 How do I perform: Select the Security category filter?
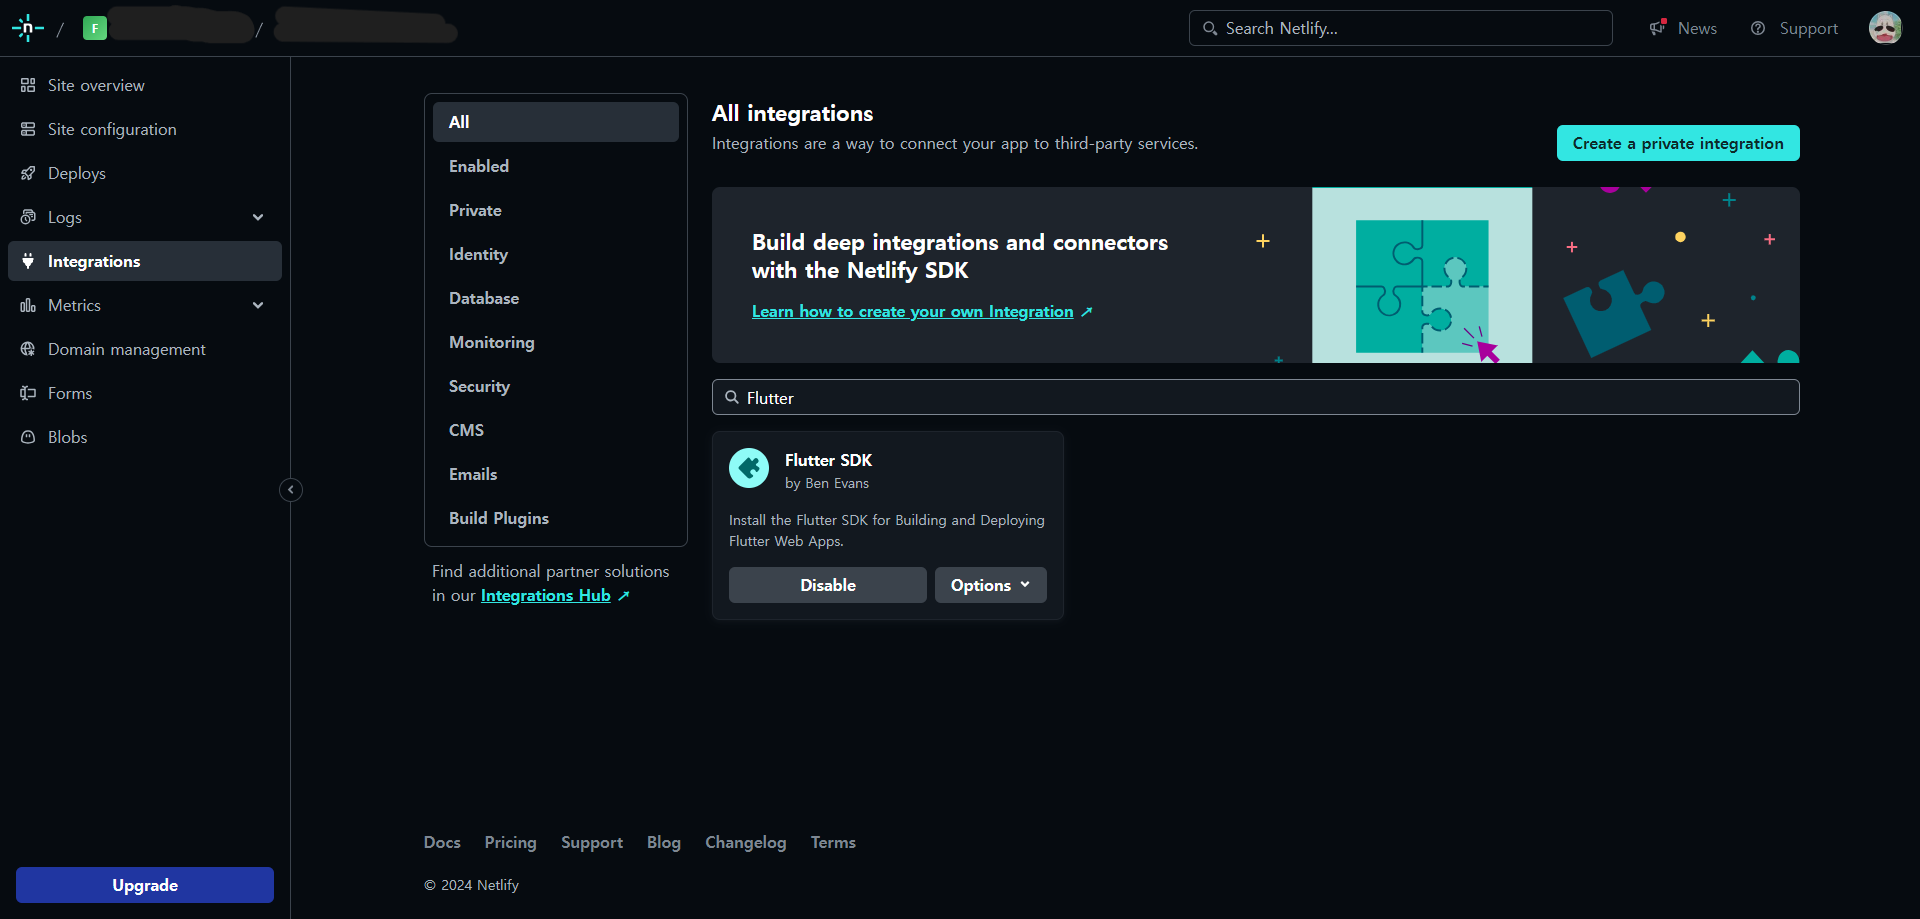click(x=556, y=386)
